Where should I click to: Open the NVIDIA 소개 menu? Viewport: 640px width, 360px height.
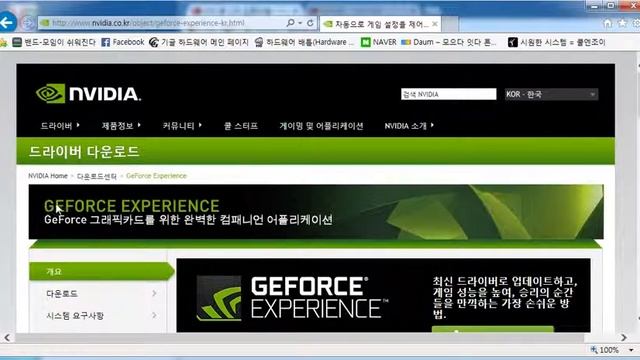tap(409, 126)
